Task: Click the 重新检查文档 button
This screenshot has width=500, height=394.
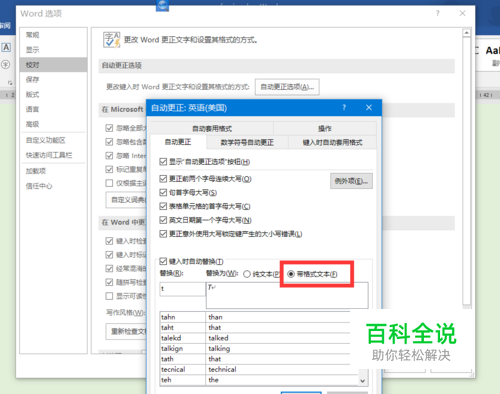Action: pyautogui.click(x=127, y=331)
